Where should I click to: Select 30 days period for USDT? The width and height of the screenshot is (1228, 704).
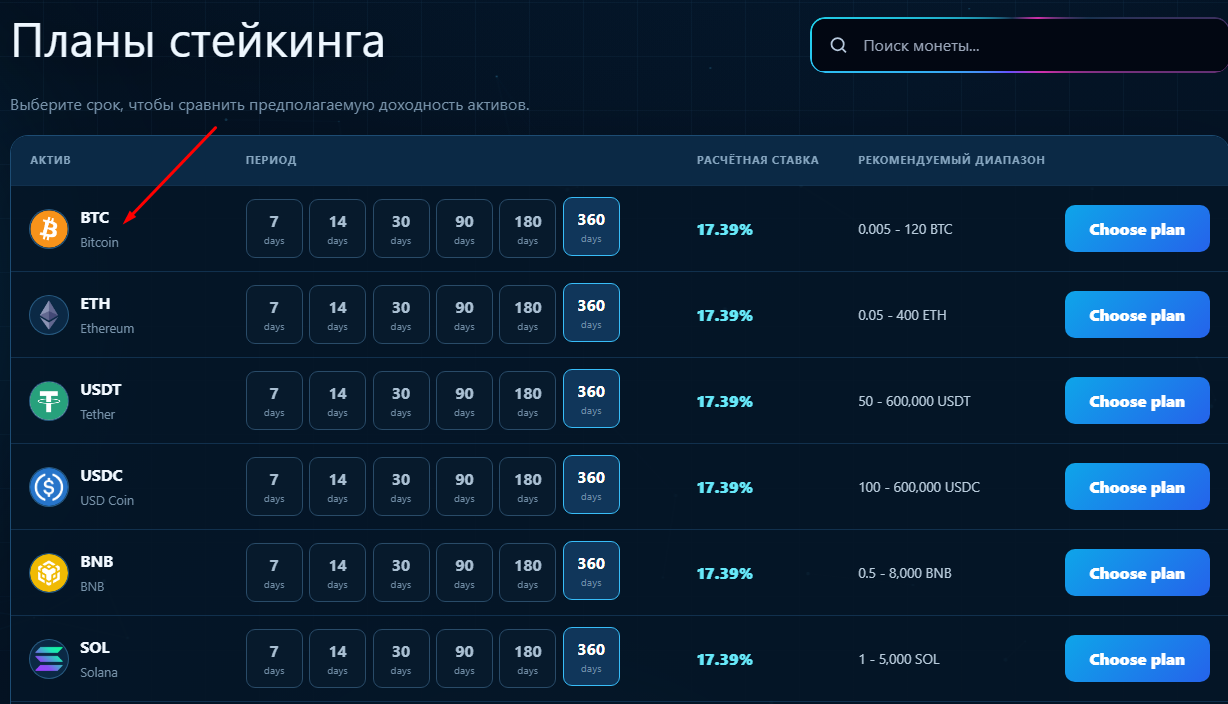[x=401, y=401]
